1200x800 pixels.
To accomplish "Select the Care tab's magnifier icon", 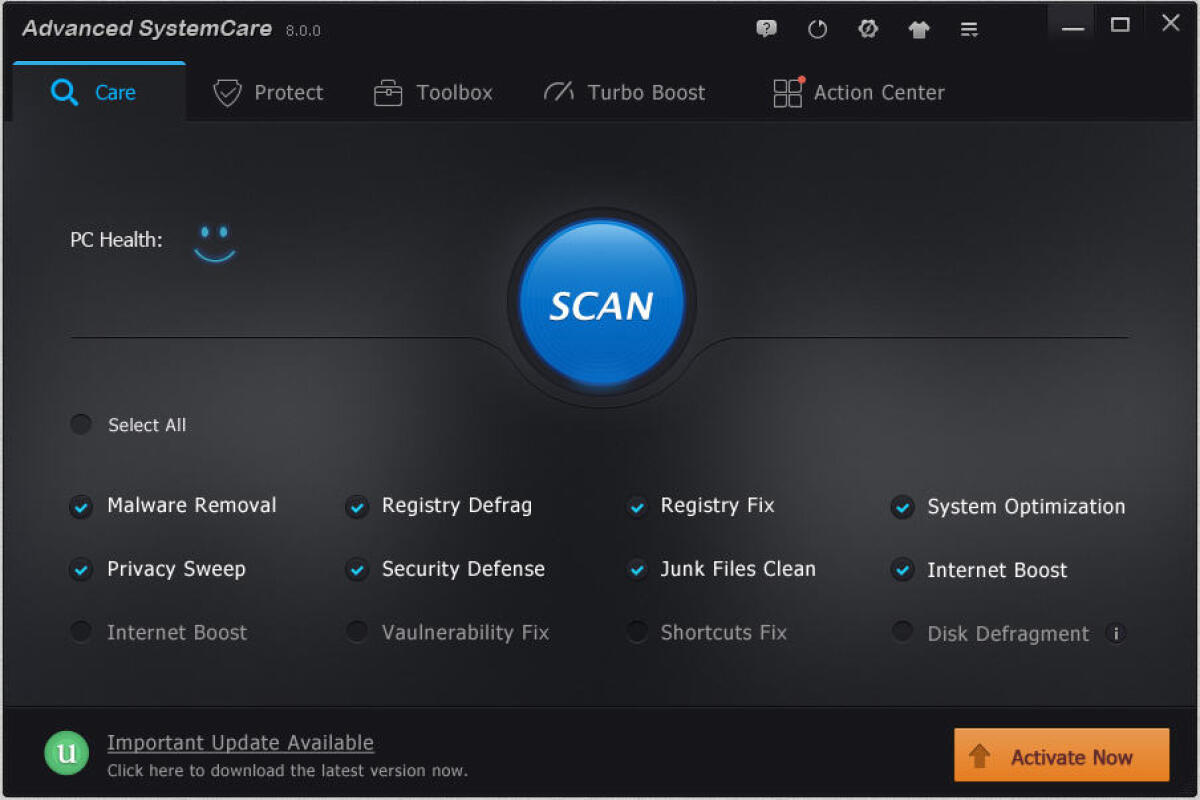I will pyautogui.click(x=64, y=92).
